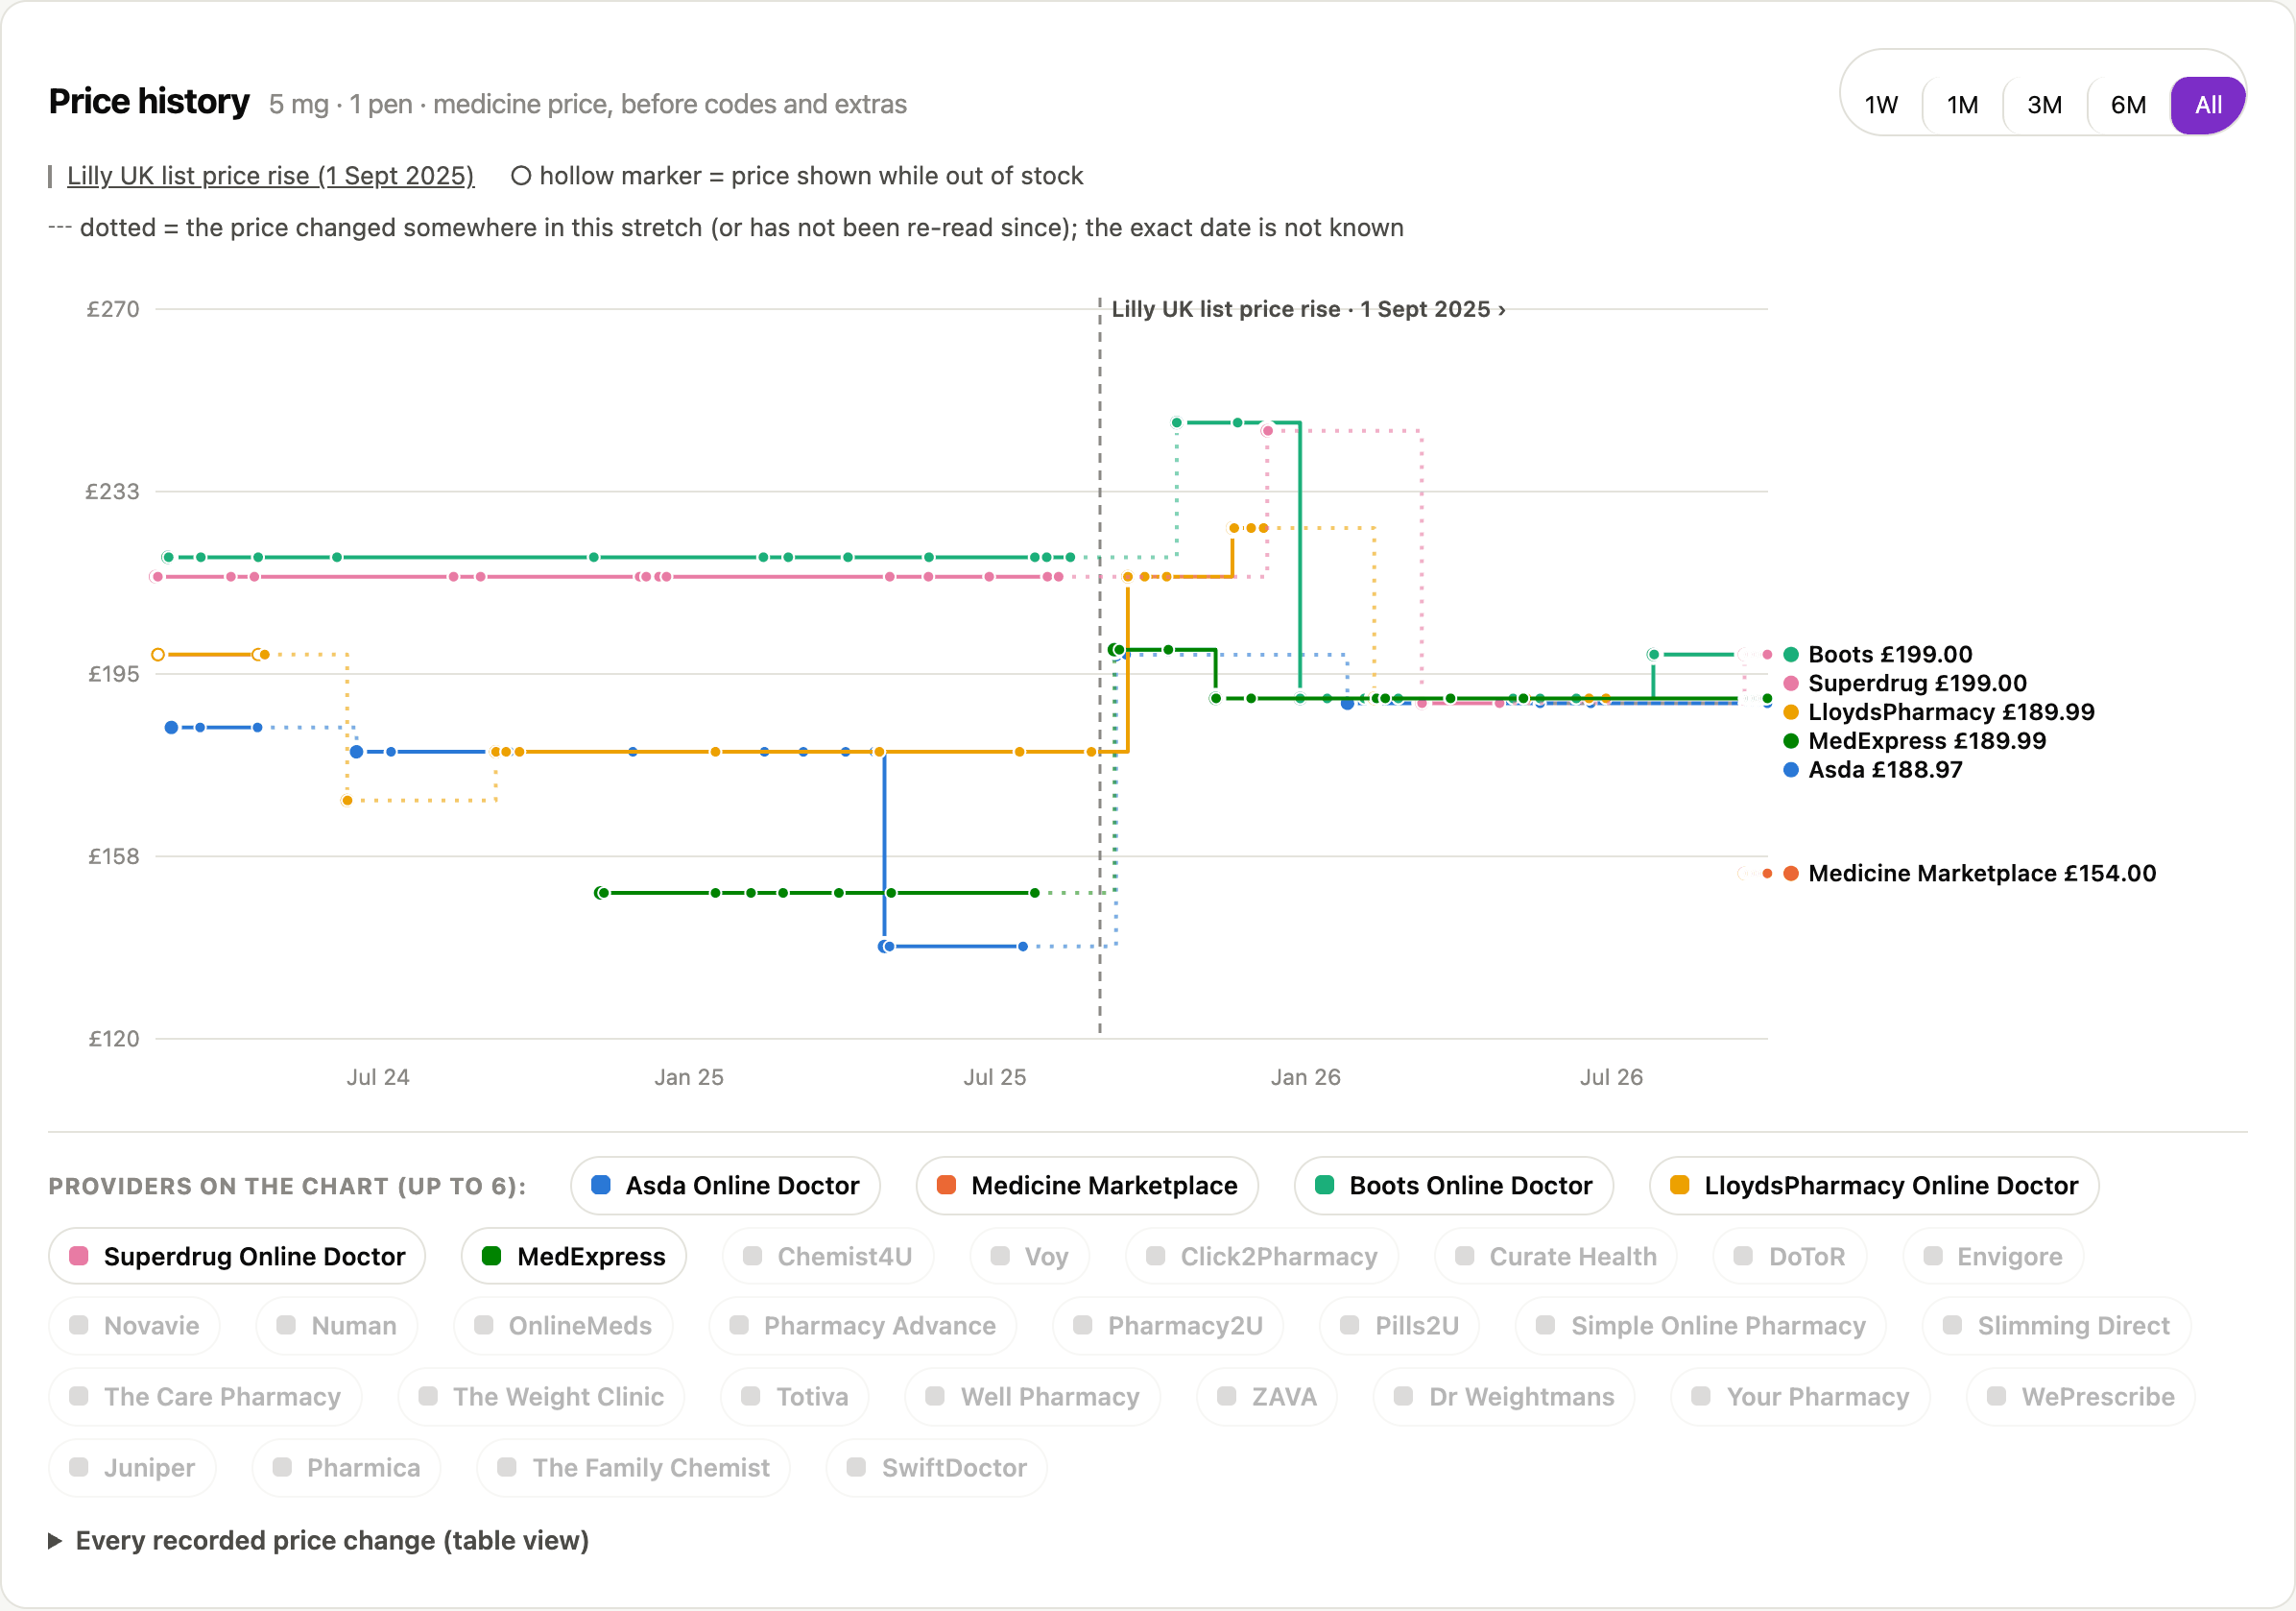Click the Lilly price rise chart annotation

(1308, 309)
